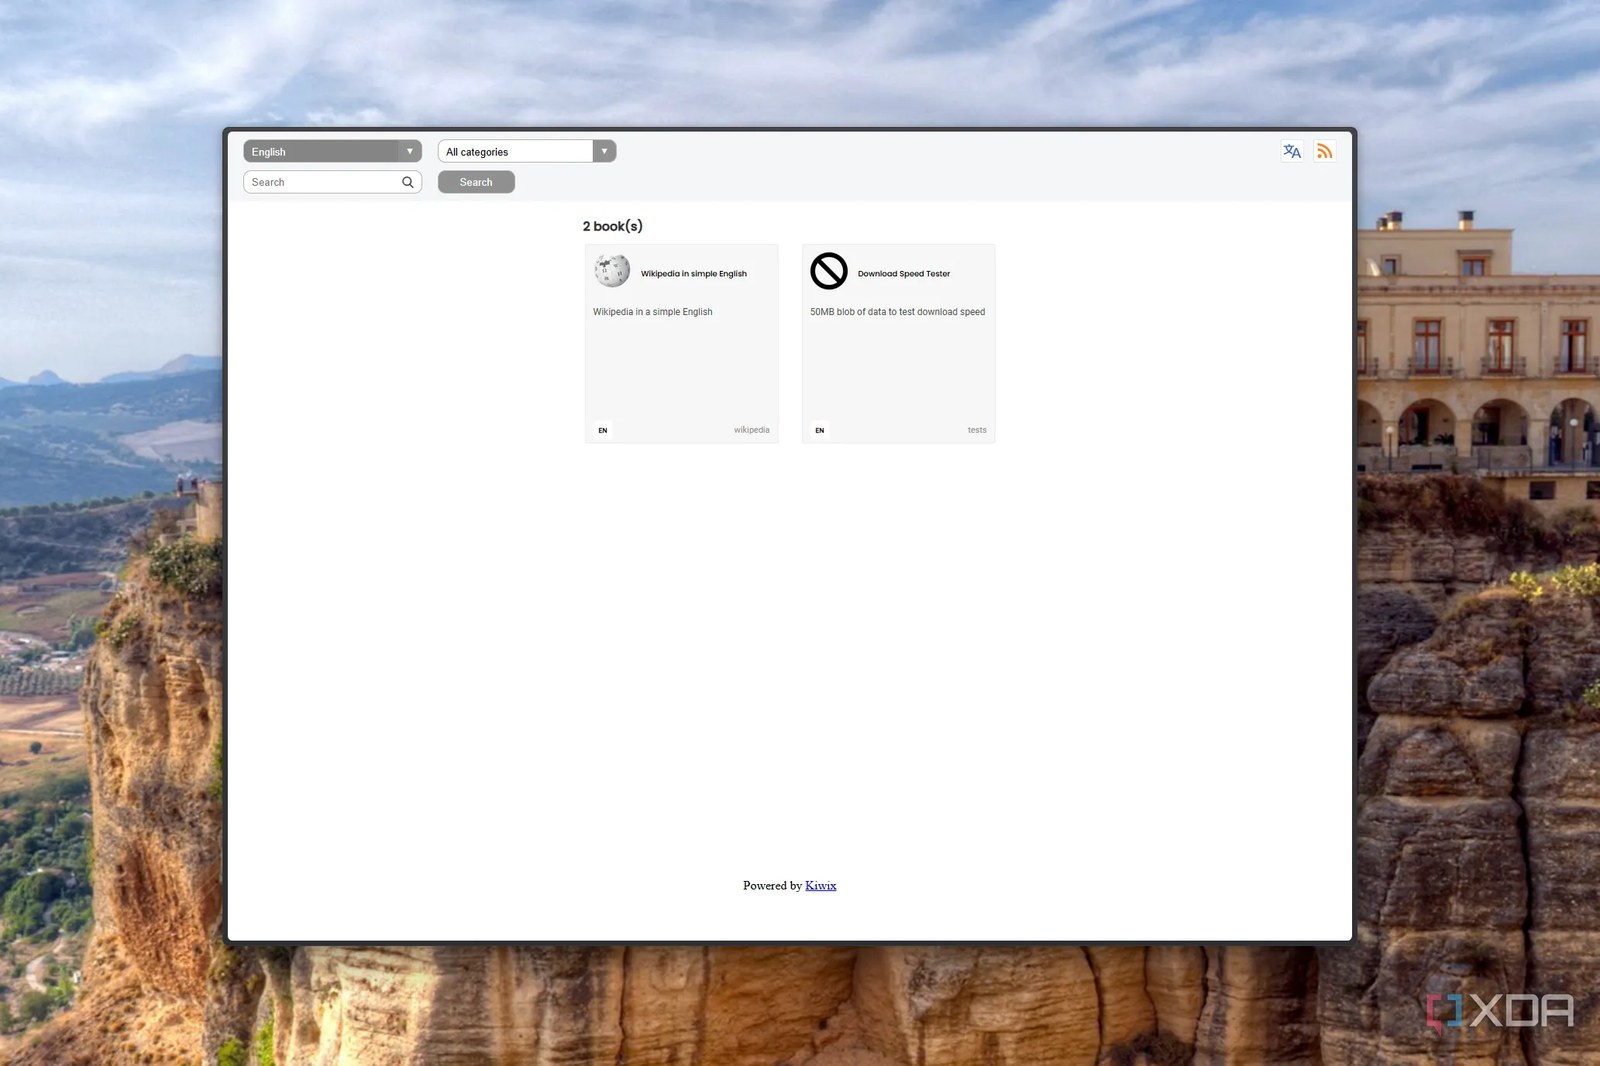Screen dimensions: 1600x1066
Task: Focus the Search text field
Action: coord(321,182)
